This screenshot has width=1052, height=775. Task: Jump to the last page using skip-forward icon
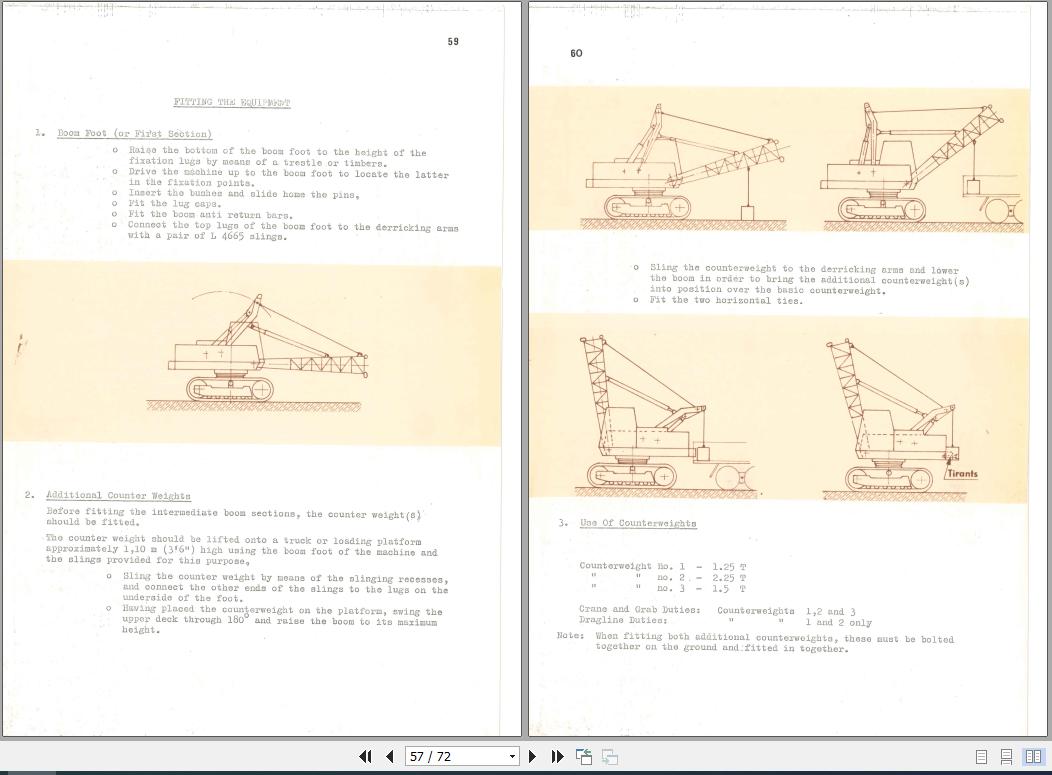[557, 756]
